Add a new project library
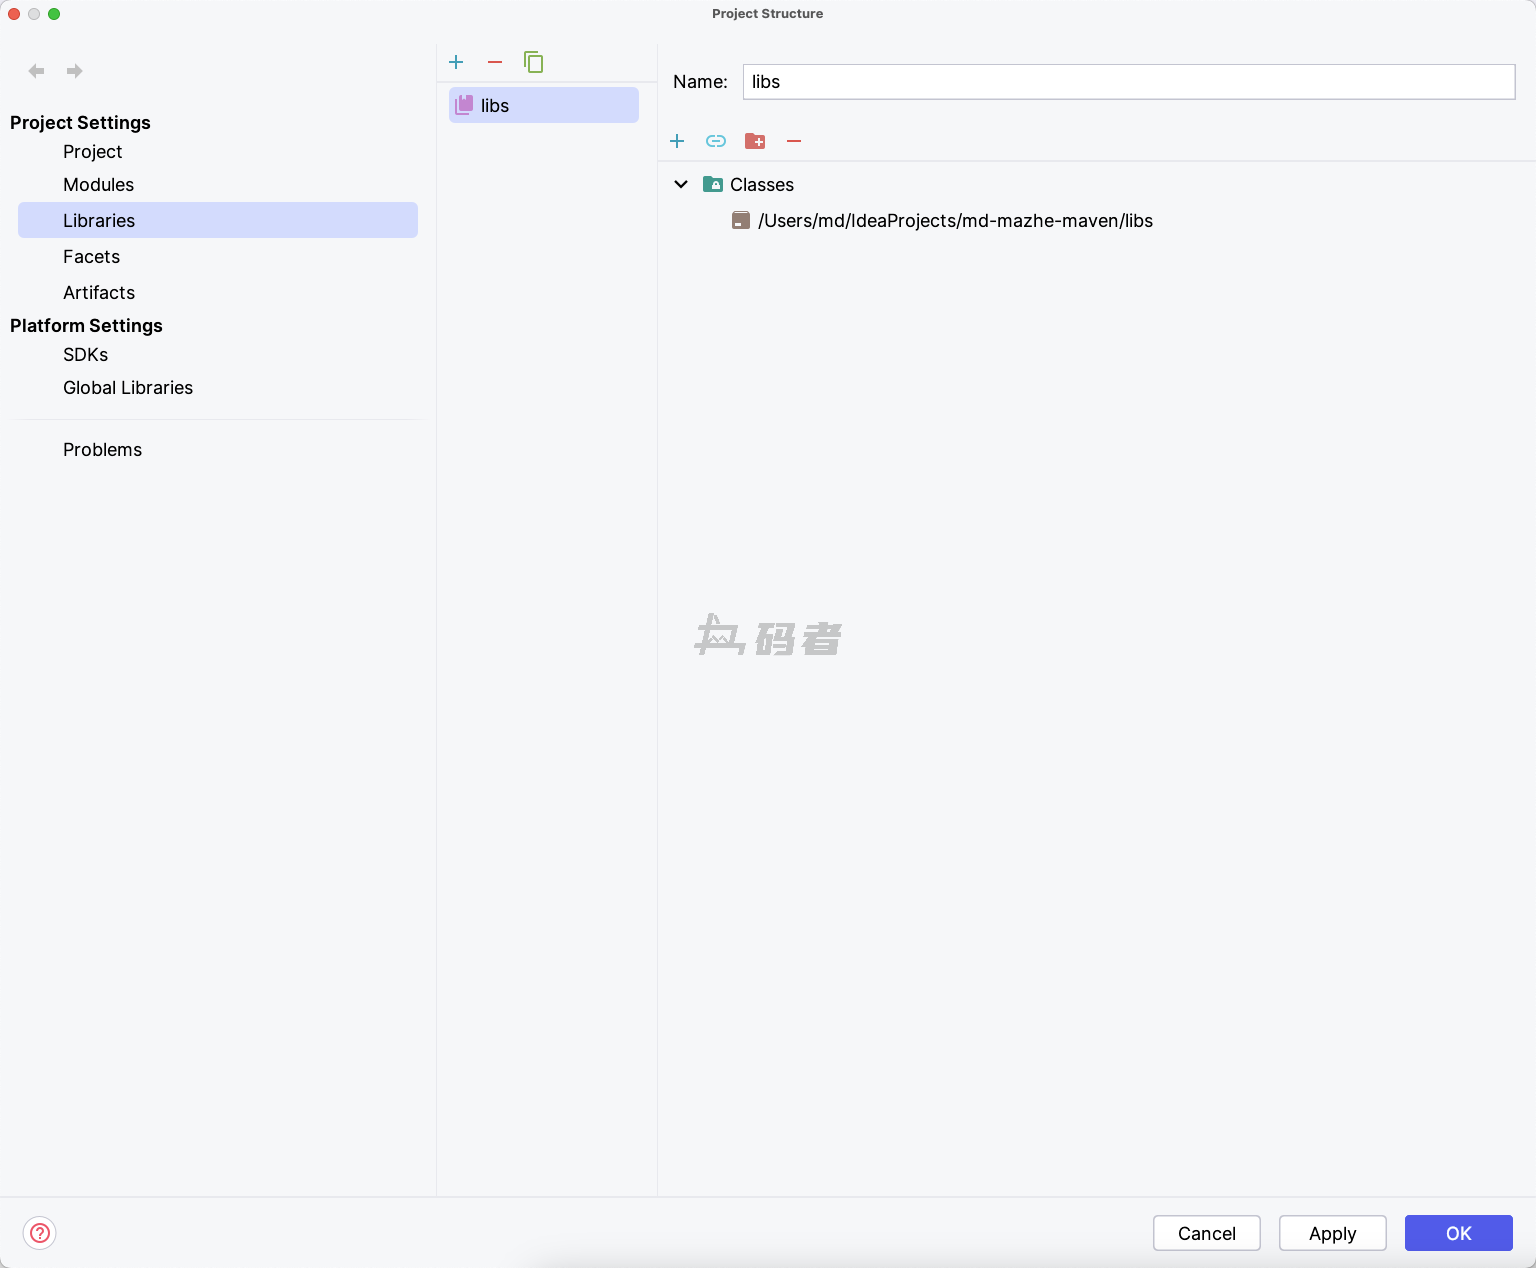This screenshot has height=1268, width=1536. coord(456,62)
